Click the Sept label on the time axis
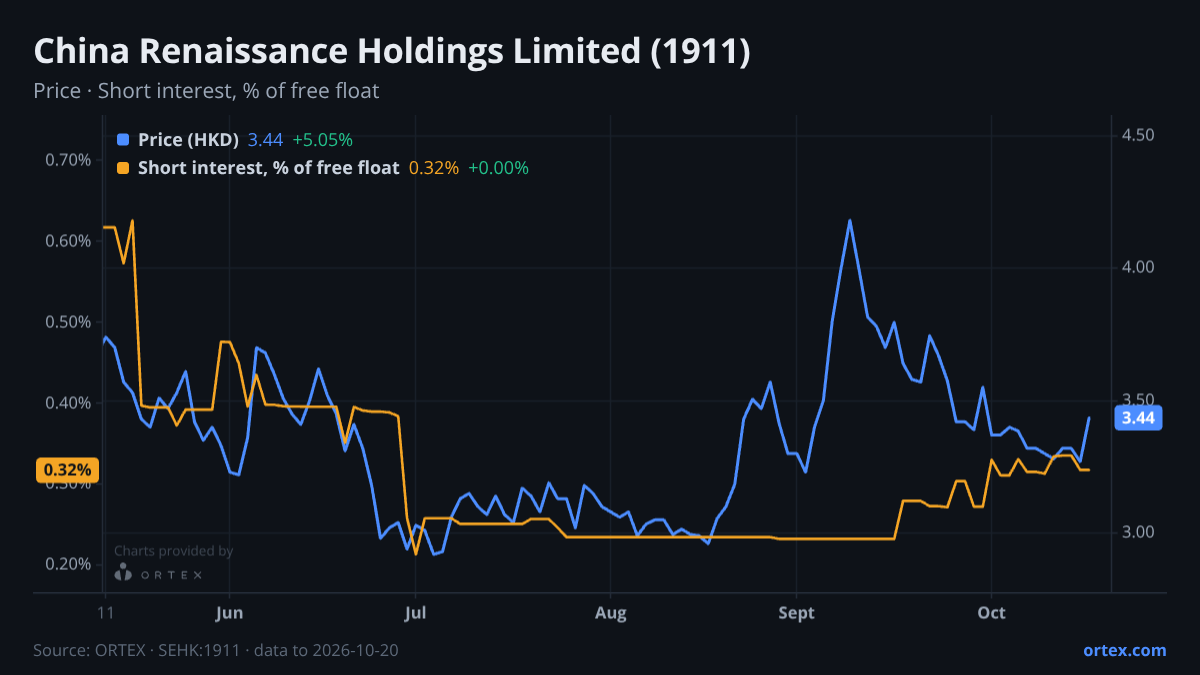Image resolution: width=1200 pixels, height=675 pixels. (x=796, y=613)
